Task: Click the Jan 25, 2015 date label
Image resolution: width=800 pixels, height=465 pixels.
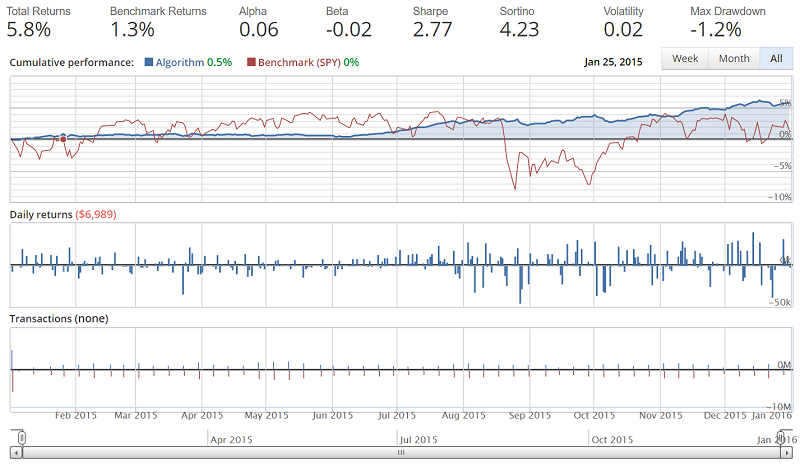Action: coord(613,61)
